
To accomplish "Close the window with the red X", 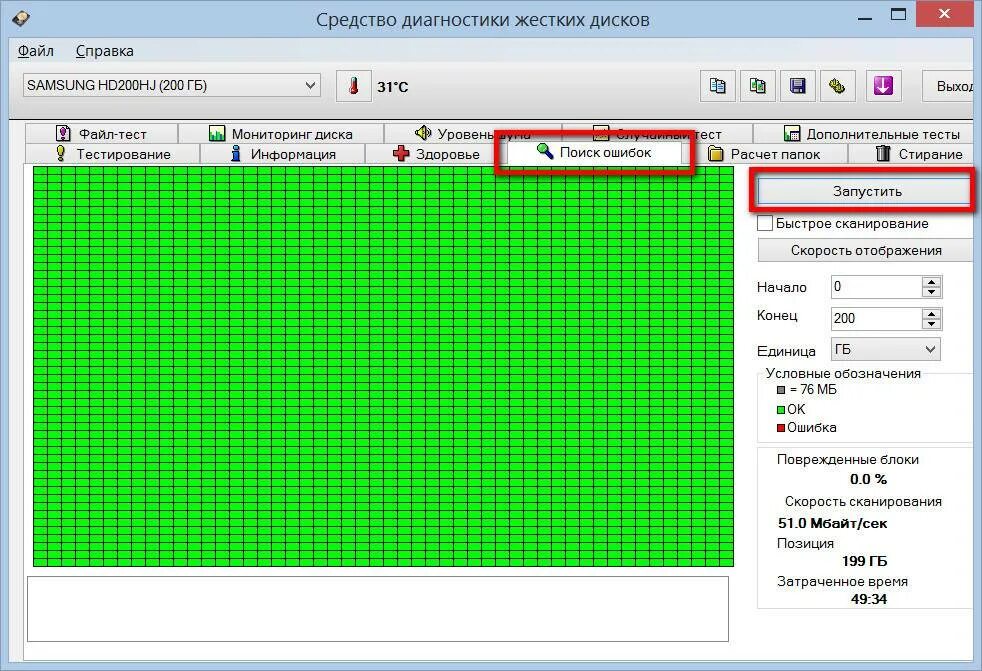I will click(945, 13).
